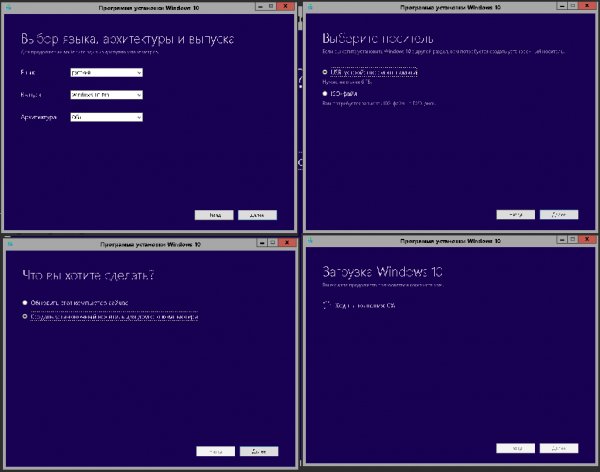Open the Архитектура dropdown in language selection window
Image resolution: width=600 pixels, height=472 pixels.
(106, 117)
